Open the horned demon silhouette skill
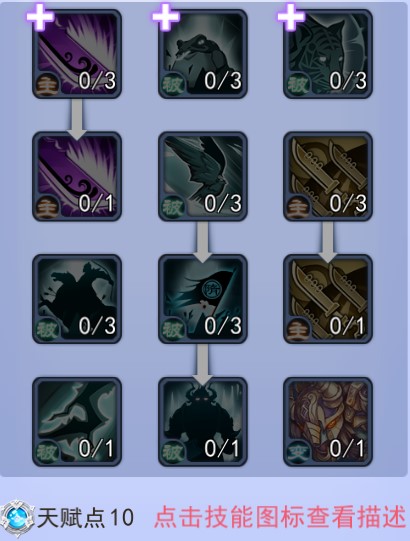 pyautogui.click(x=203, y=422)
